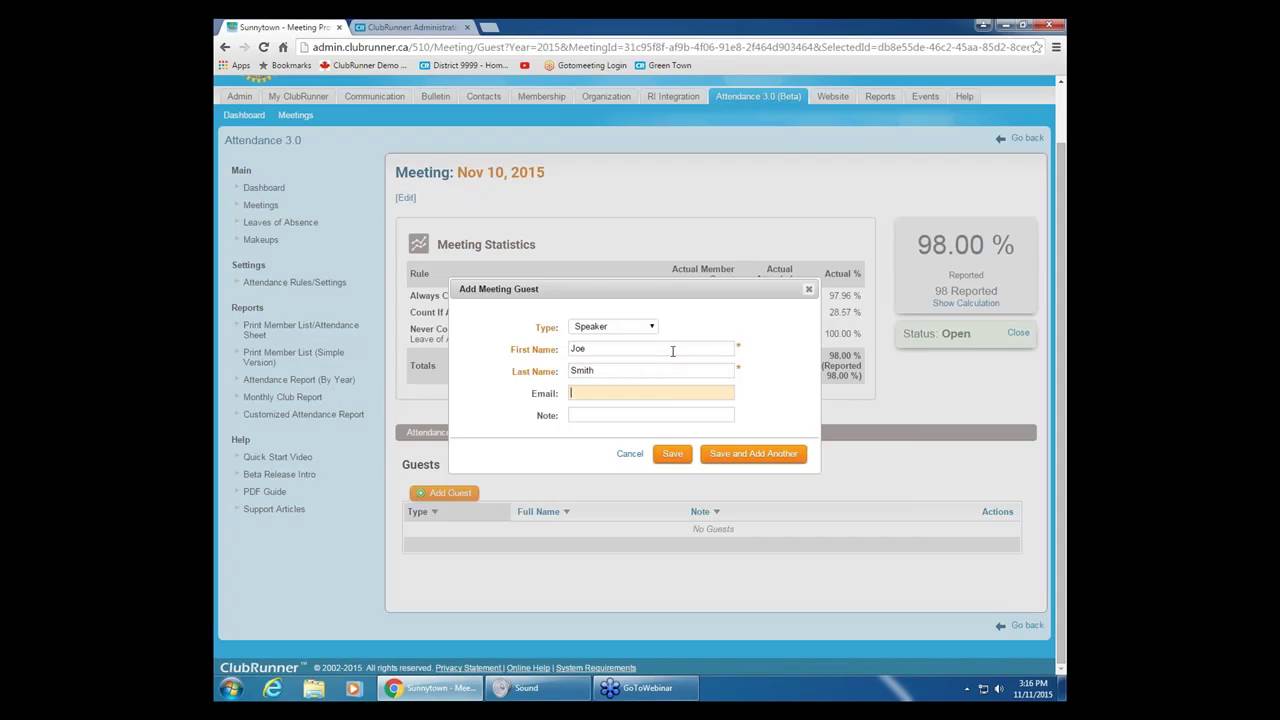Open the Website tab

pos(832,96)
